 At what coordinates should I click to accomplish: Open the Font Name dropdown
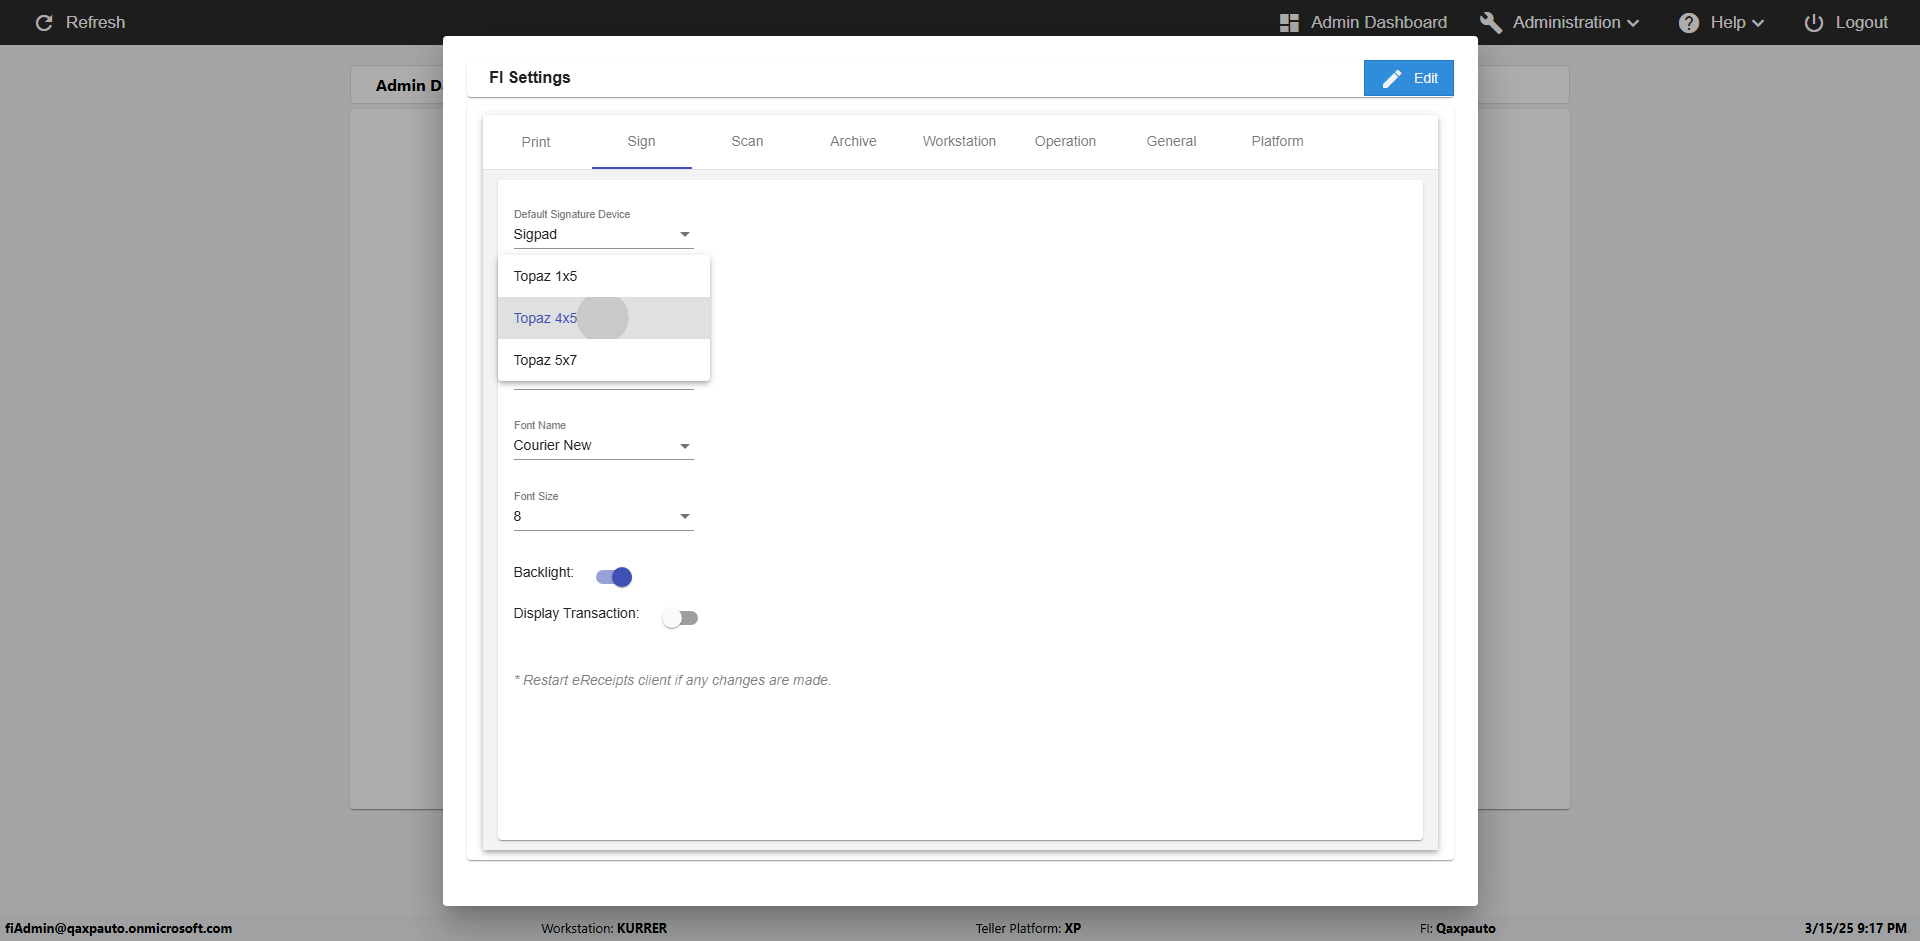coord(603,446)
